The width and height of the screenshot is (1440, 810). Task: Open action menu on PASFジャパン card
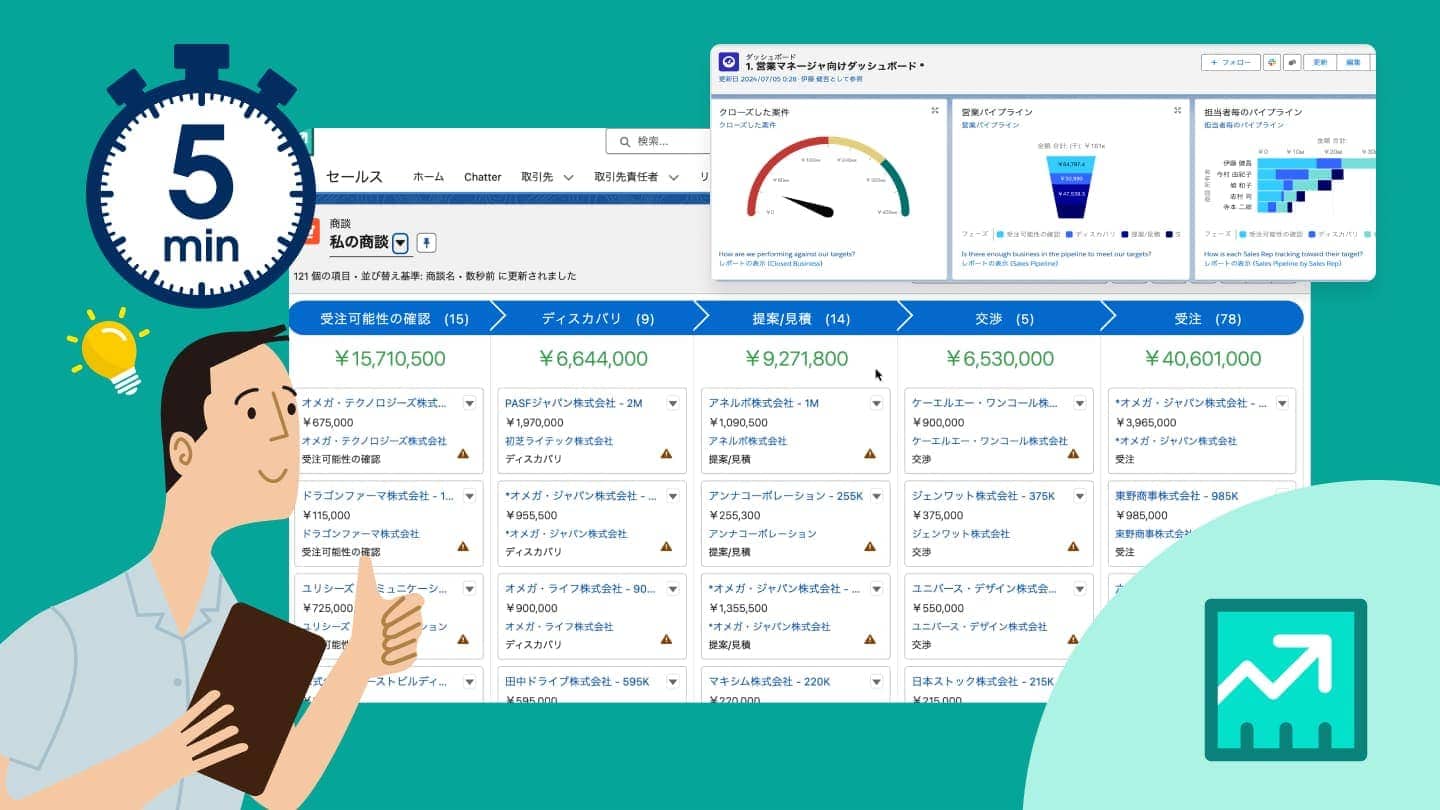point(673,403)
